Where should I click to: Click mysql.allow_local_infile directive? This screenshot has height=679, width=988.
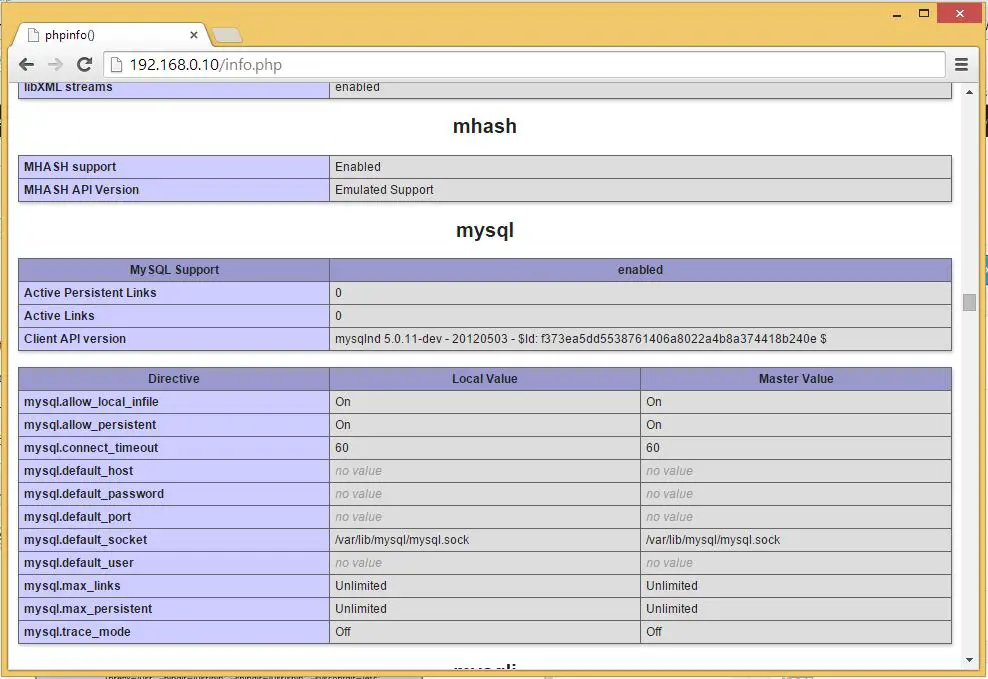91,402
